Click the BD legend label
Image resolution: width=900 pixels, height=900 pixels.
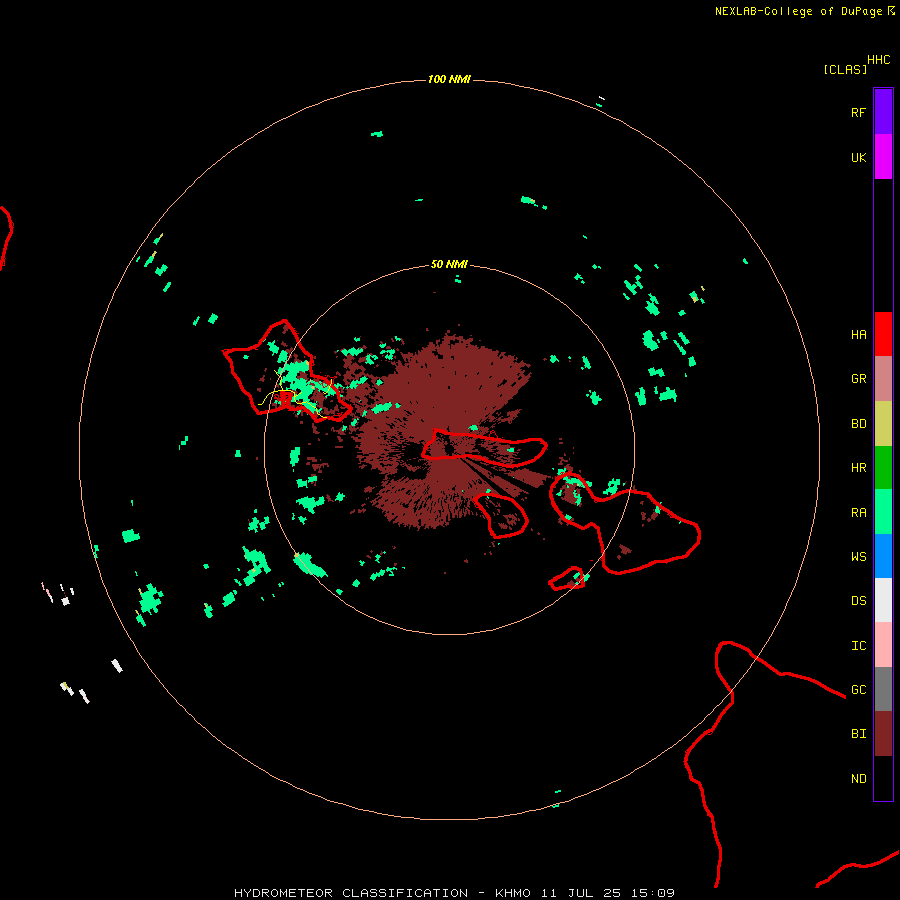point(858,424)
